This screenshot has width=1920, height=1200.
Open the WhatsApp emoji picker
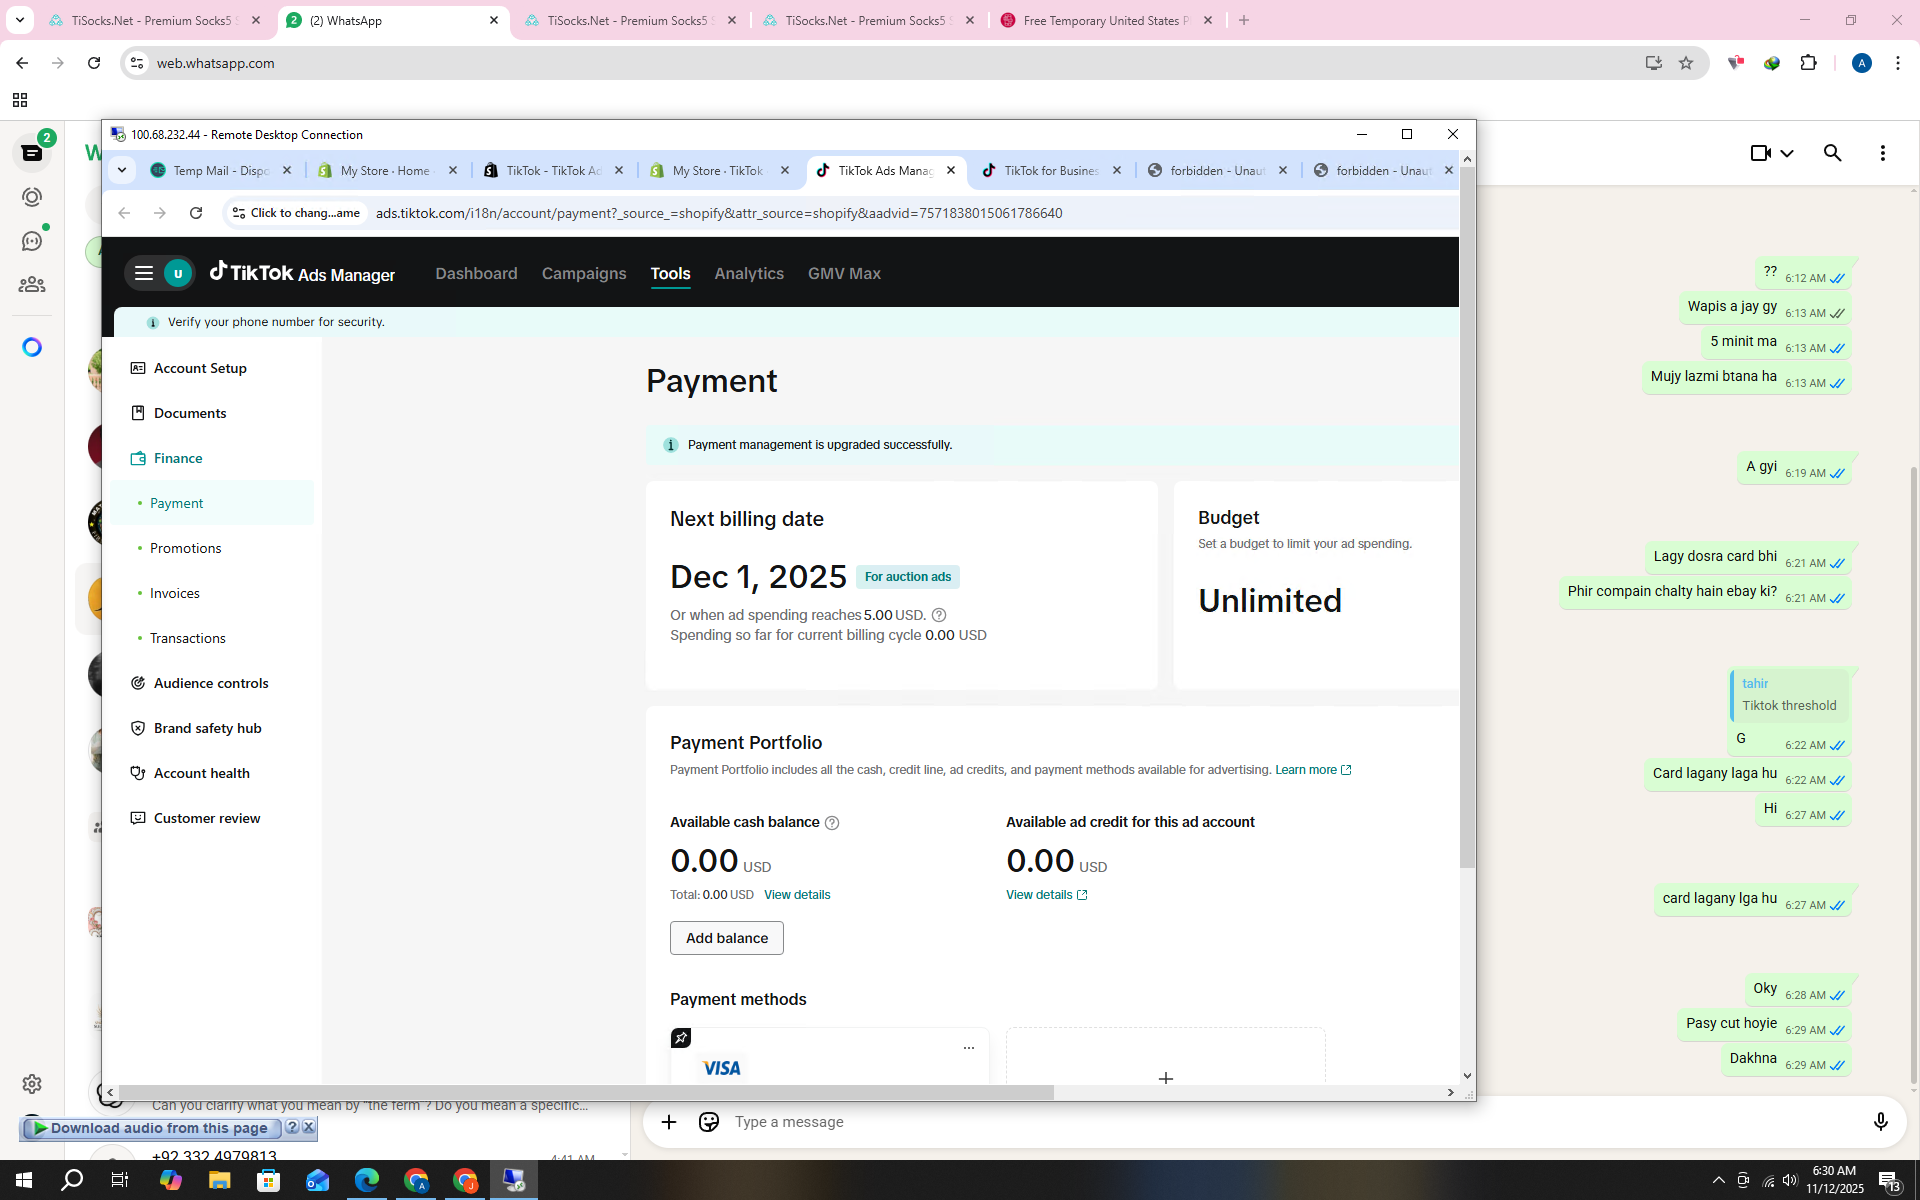[x=709, y=1122]
